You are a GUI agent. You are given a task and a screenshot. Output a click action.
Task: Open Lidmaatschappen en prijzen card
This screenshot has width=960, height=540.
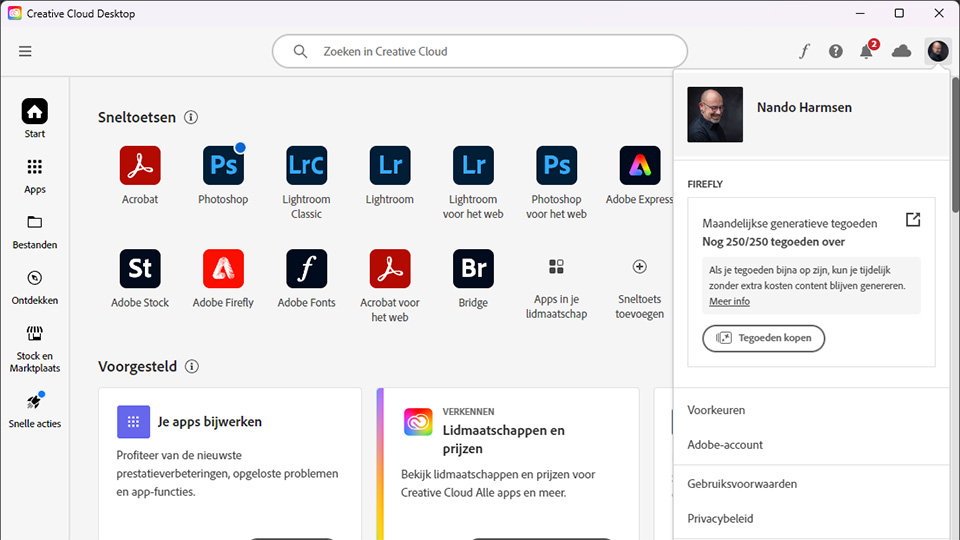(x=508, y=463)
